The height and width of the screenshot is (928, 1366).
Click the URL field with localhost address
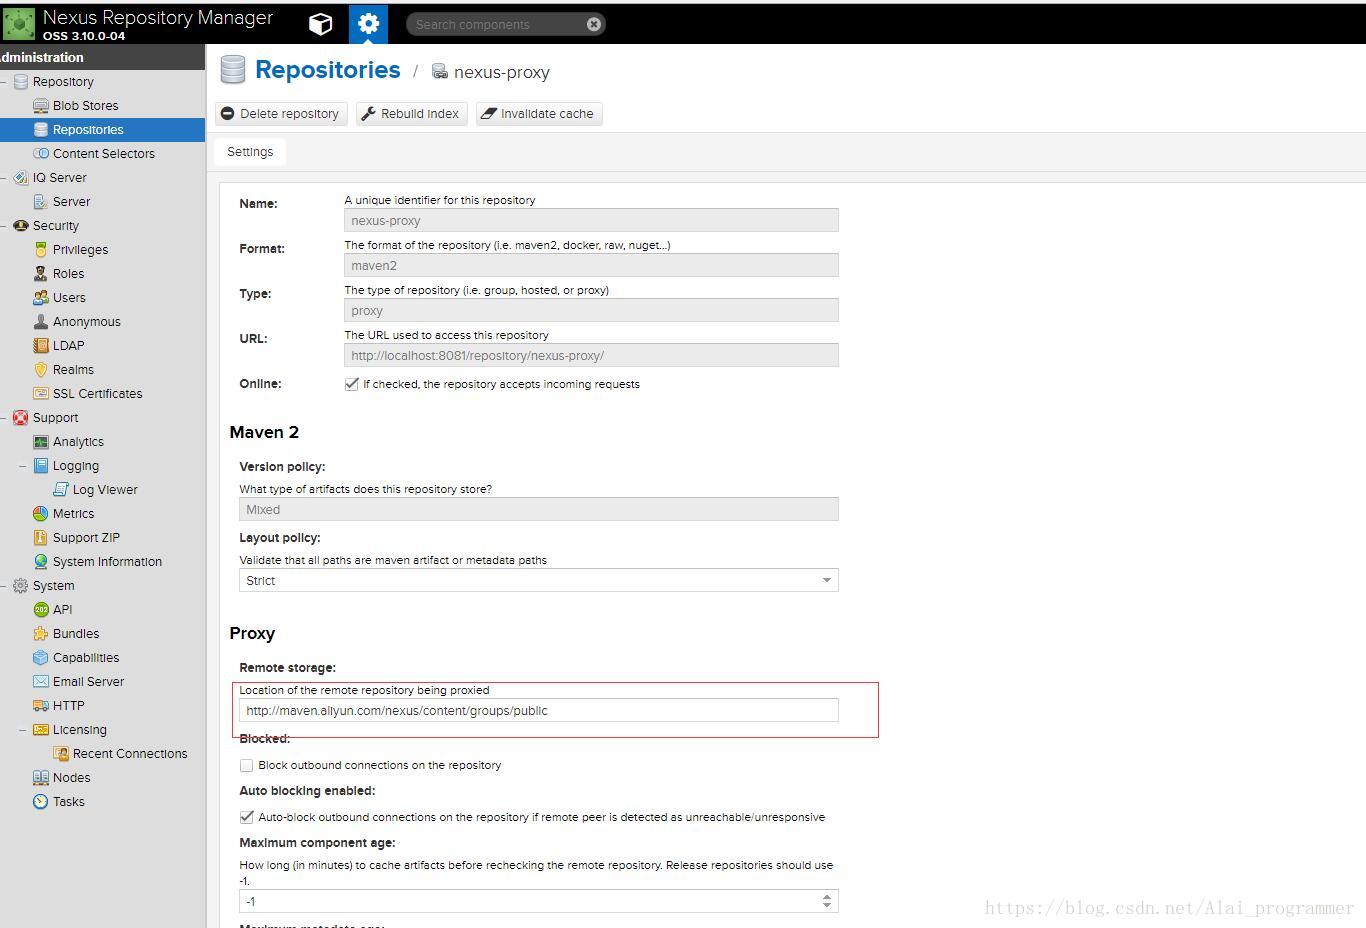591,355
